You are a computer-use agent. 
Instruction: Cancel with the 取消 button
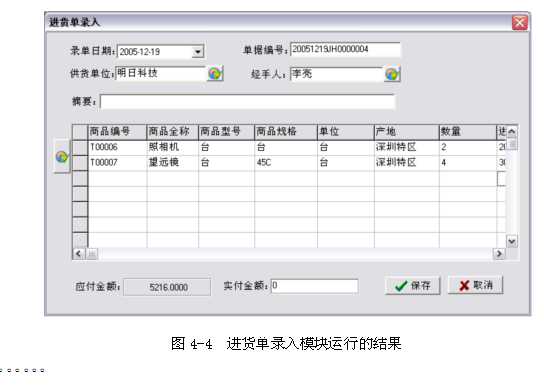coord(475,285)
